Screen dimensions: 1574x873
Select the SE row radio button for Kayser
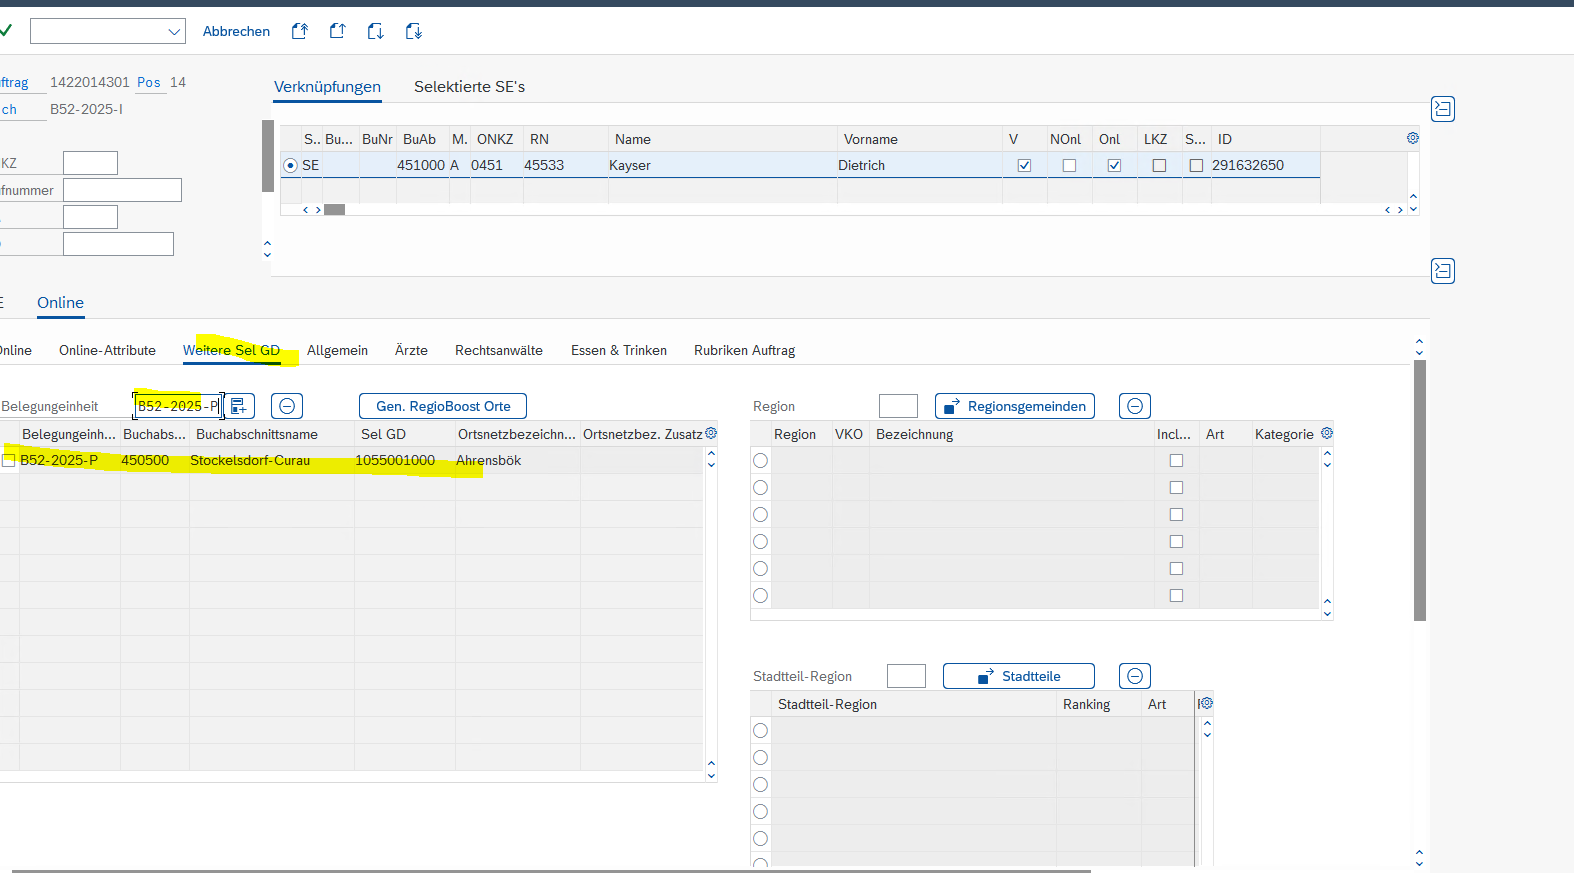pos(290,166)
